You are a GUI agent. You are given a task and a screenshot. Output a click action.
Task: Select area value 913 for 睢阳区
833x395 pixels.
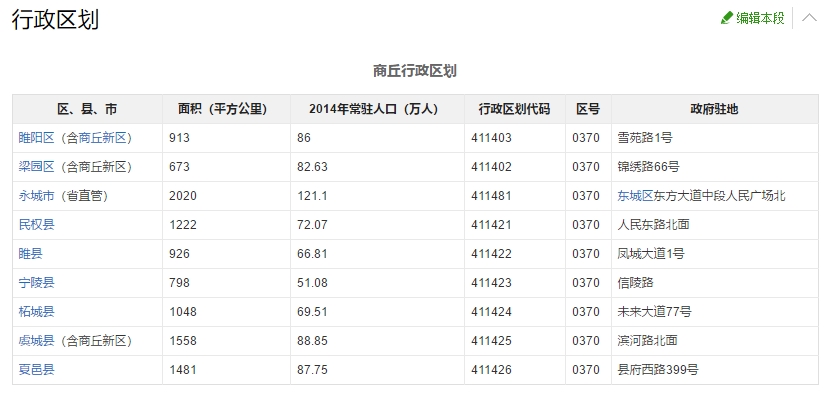(x=180, y=138)
